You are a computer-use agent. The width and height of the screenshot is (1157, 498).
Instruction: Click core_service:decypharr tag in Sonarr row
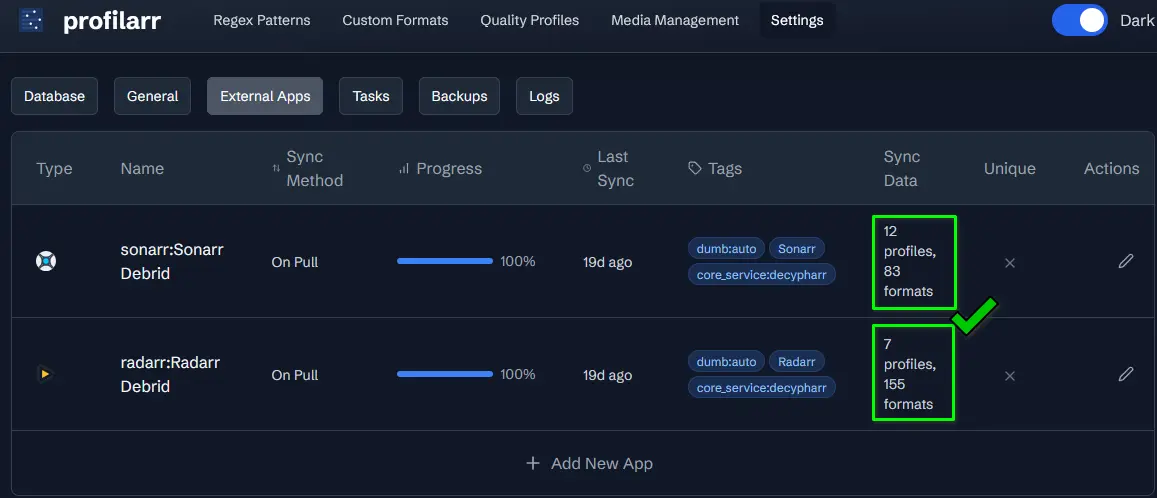(761, 275)
